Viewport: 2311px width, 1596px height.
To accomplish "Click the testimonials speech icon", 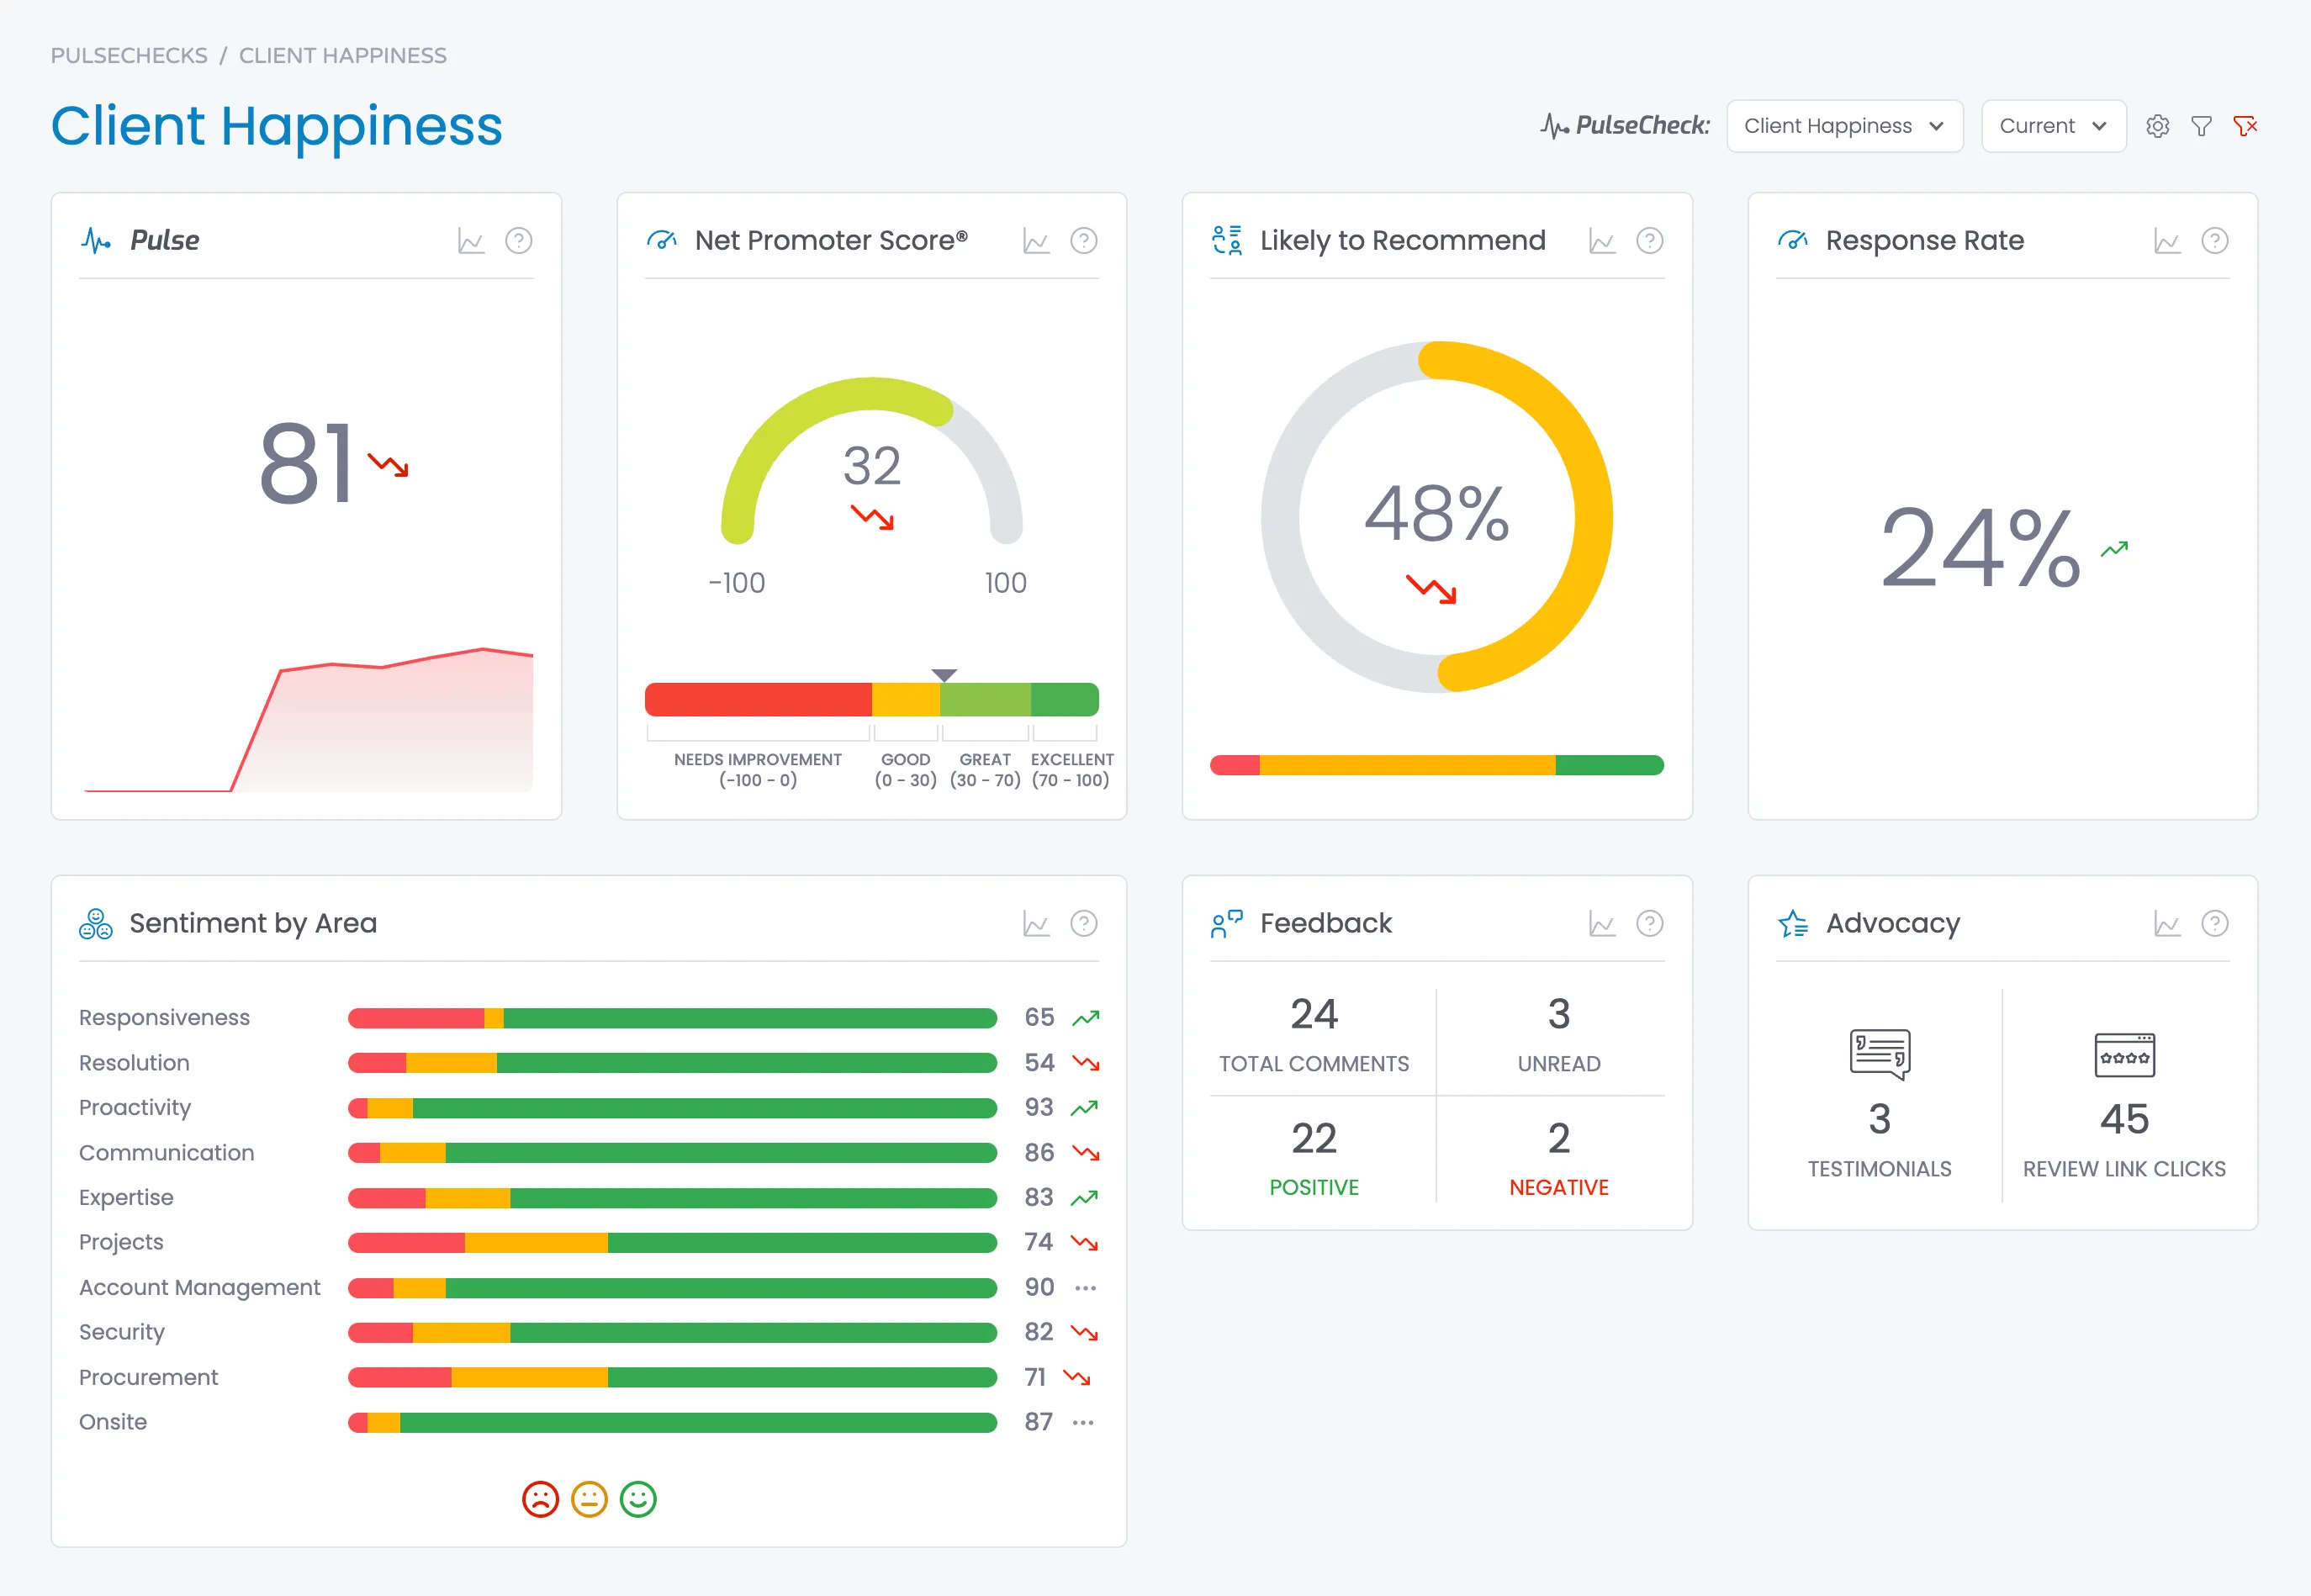I will point(1880,1055).
